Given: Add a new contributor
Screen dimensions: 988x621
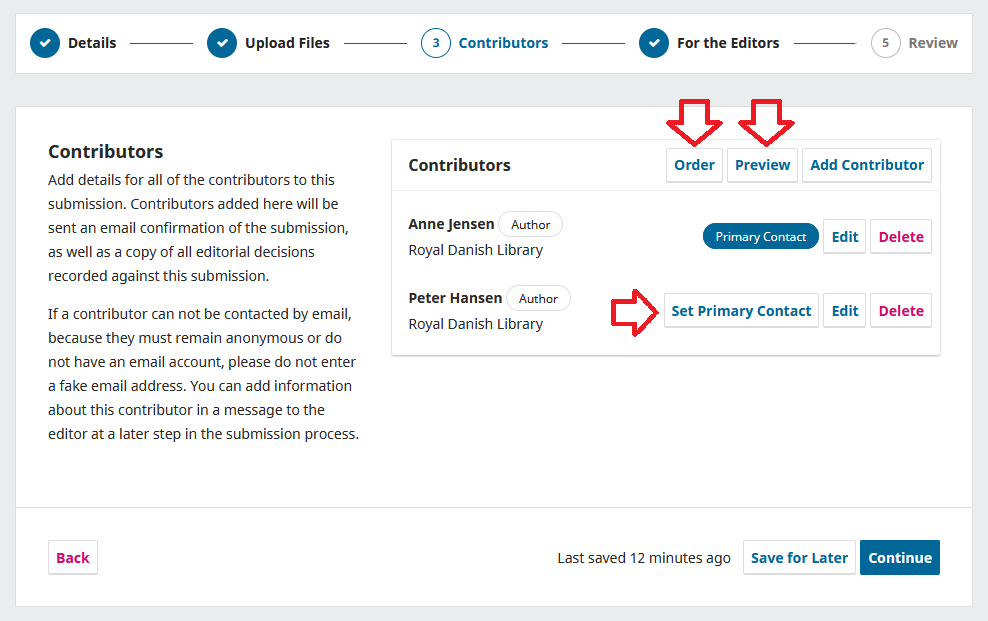Looking at the screenshot, I should click(x=866, y=165).
